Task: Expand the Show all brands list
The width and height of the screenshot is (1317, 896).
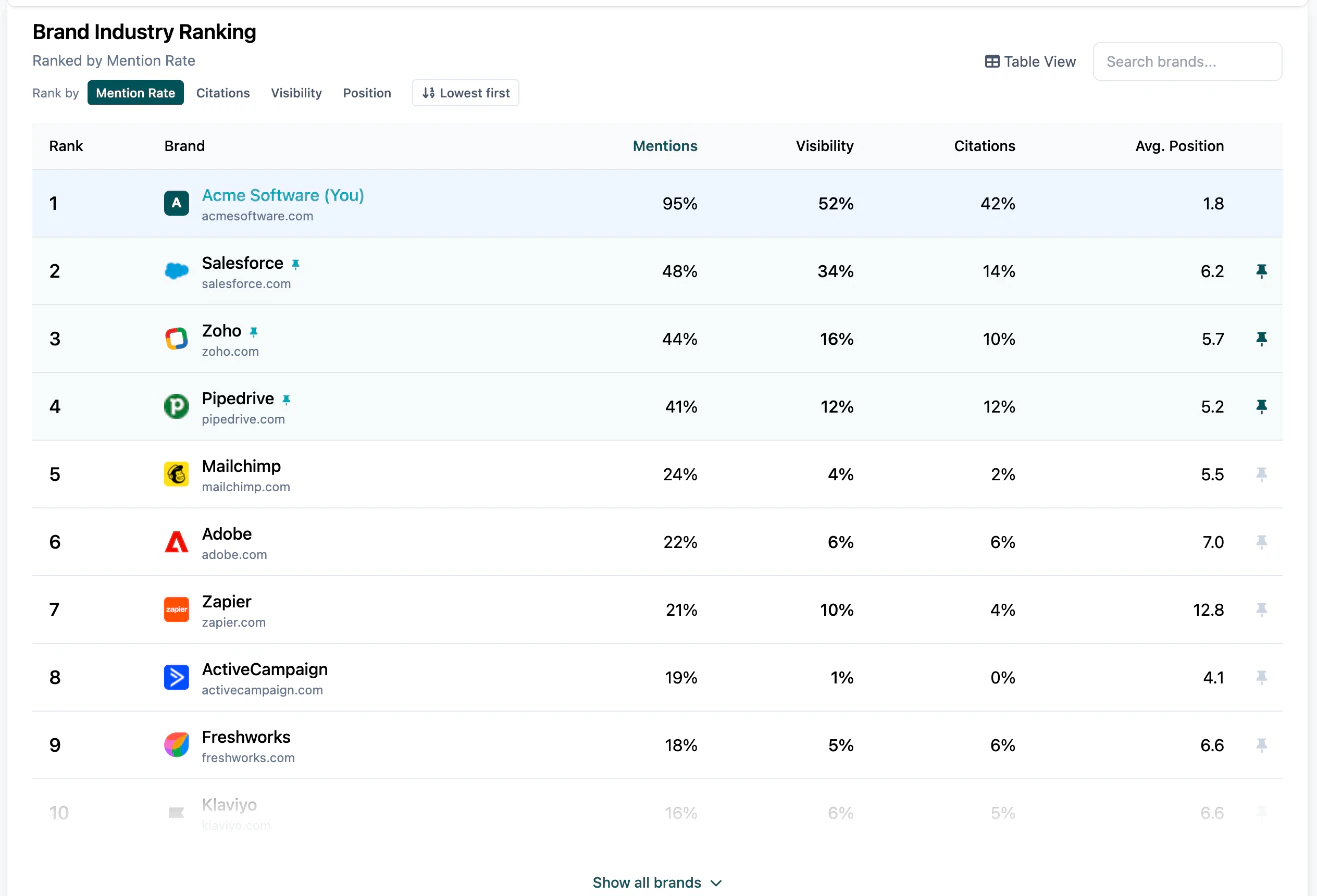Action: pyautogui.click(x=657, y=883)
